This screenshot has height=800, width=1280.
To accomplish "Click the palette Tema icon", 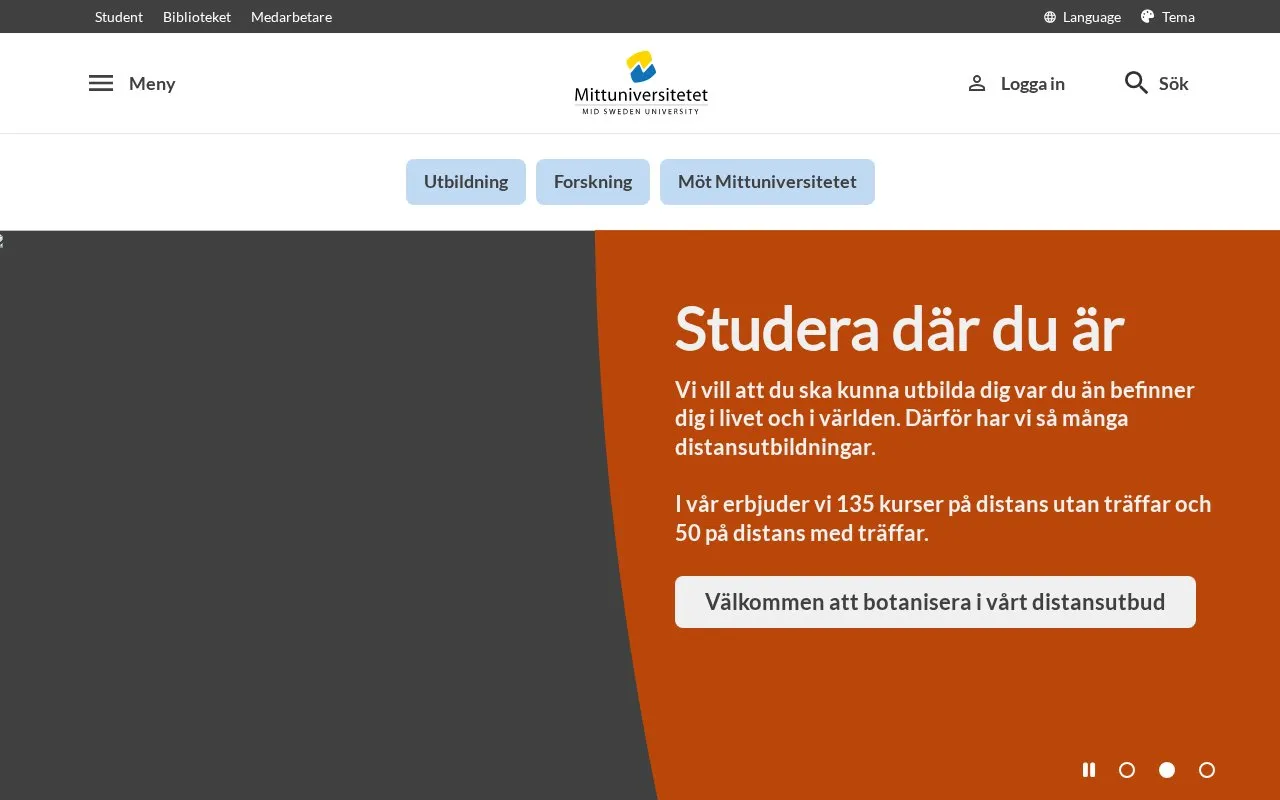I will (x=1148, y=16).
